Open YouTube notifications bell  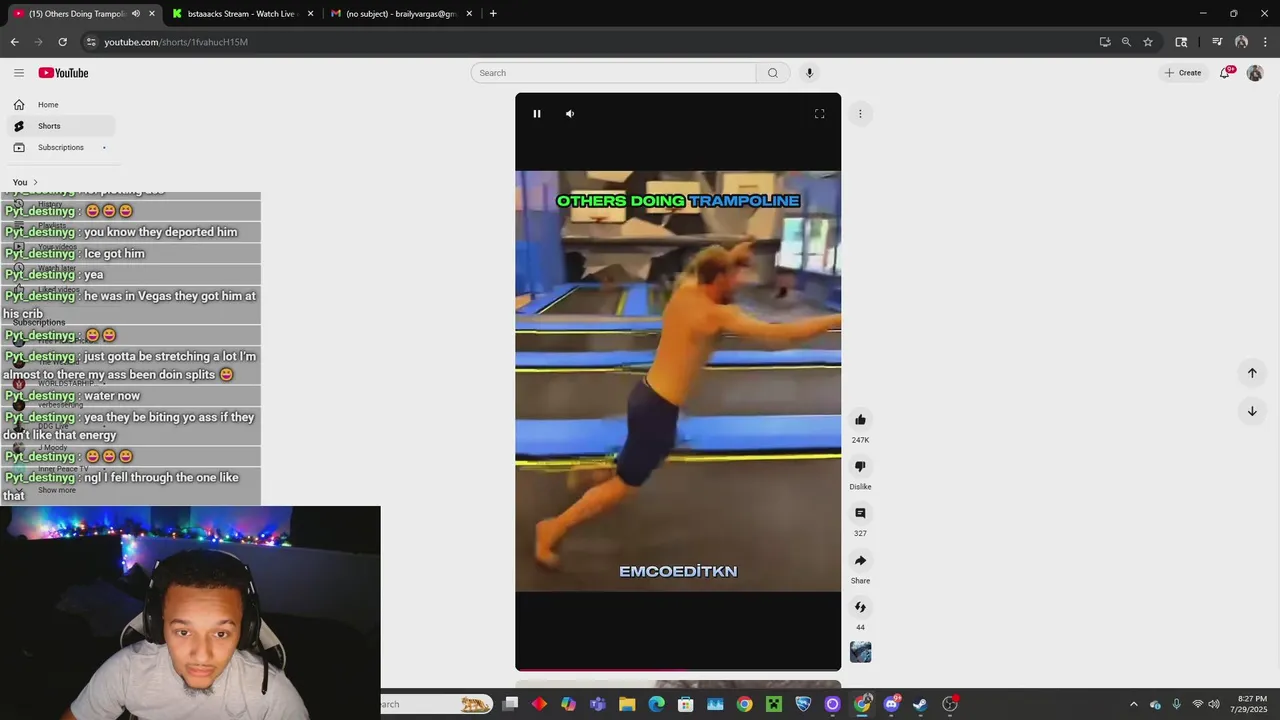tap(1225, 73)
